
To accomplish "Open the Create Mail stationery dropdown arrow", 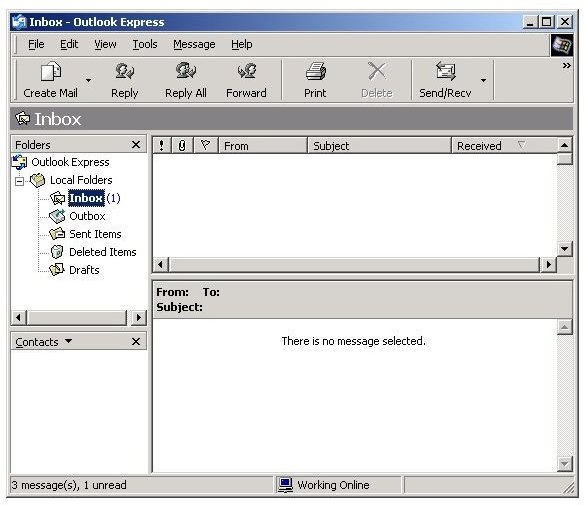I will pyautogui.click(x=88, y=80).
